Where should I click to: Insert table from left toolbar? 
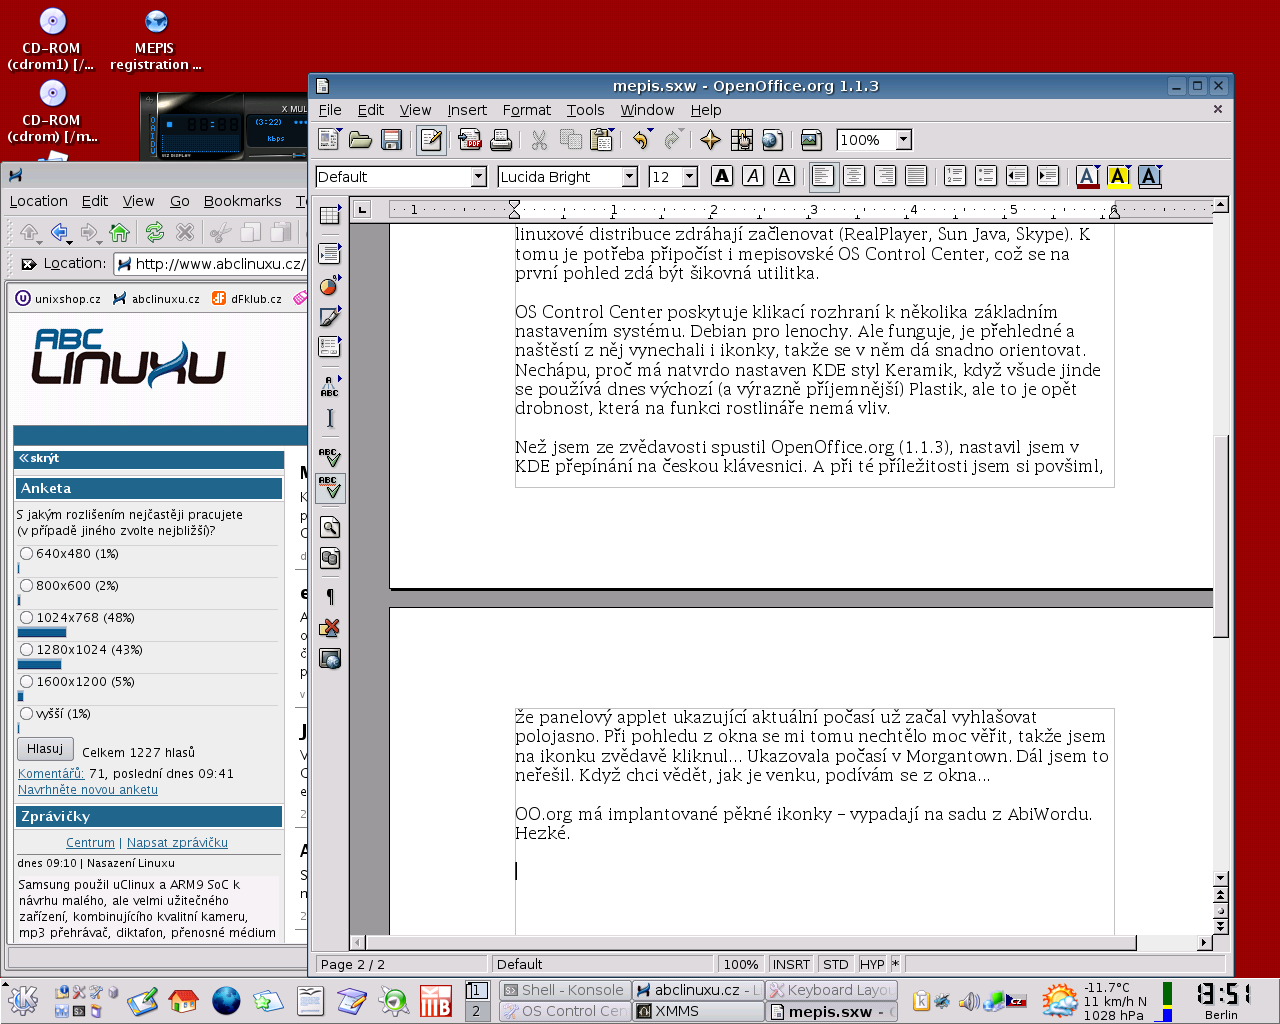pyautogui.click(x=329, y=215)
